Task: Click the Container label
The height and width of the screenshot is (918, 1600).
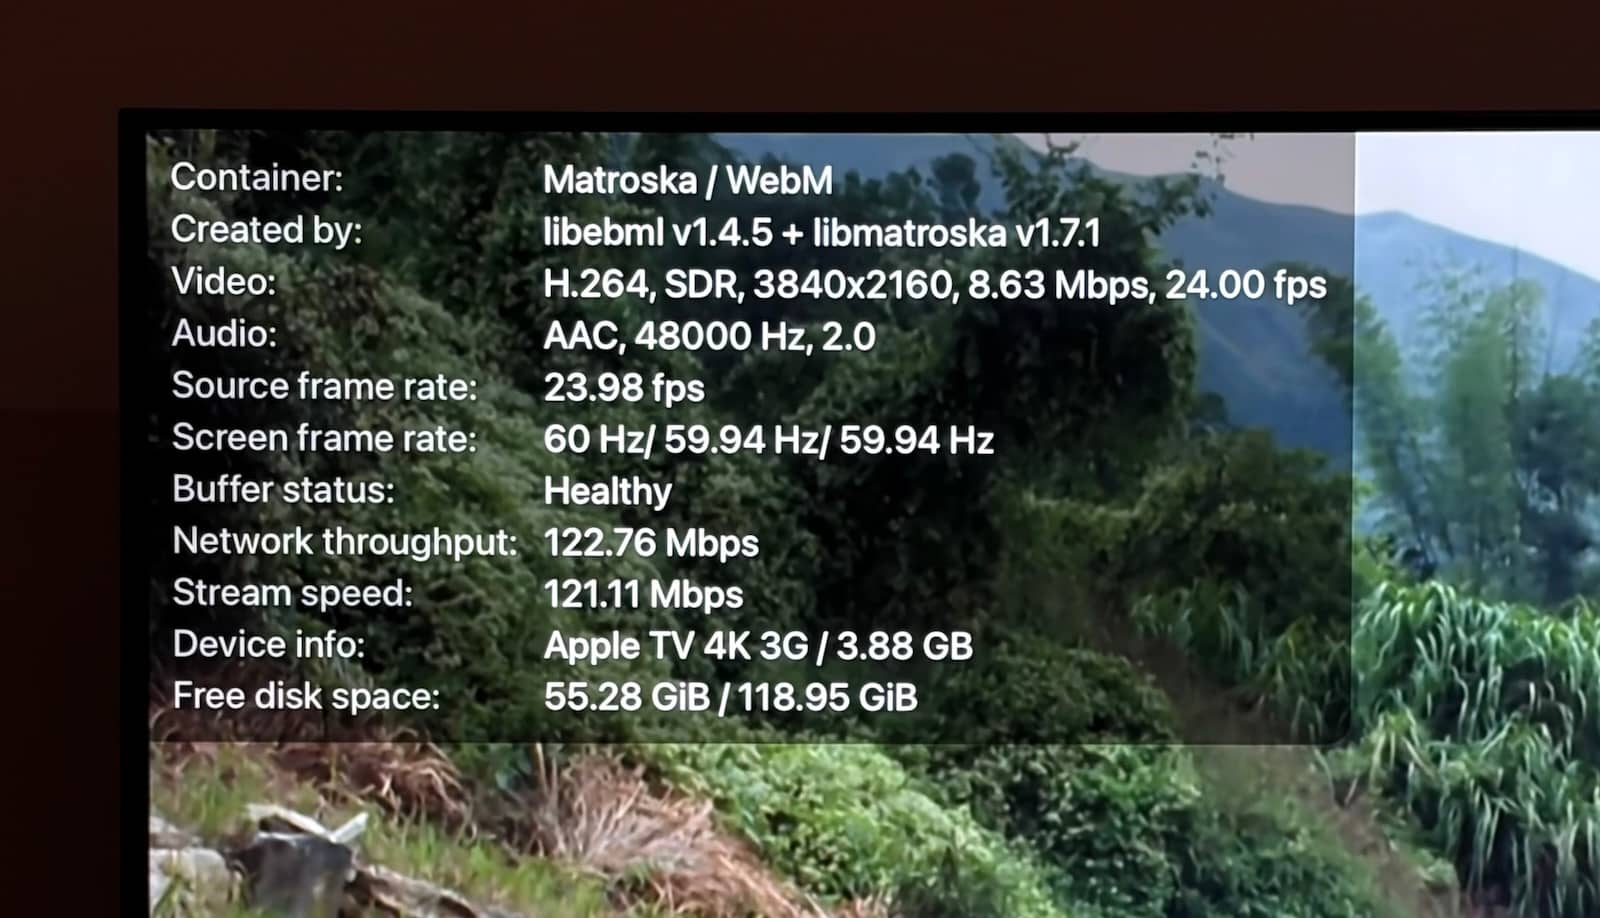Action: click(x=257, y=178)
